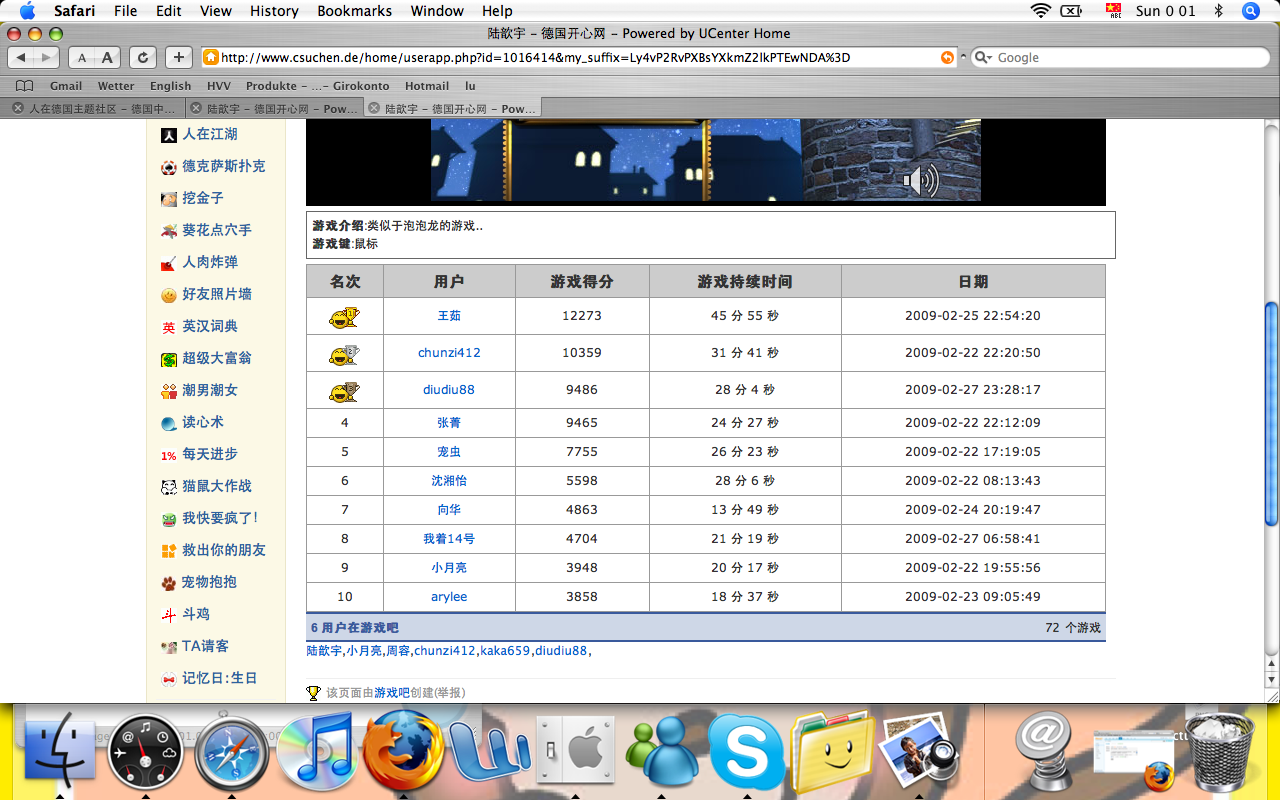Click the 72 个游戏 text
Viewport: 1280px width, 800px height.
coord(1072,628)
